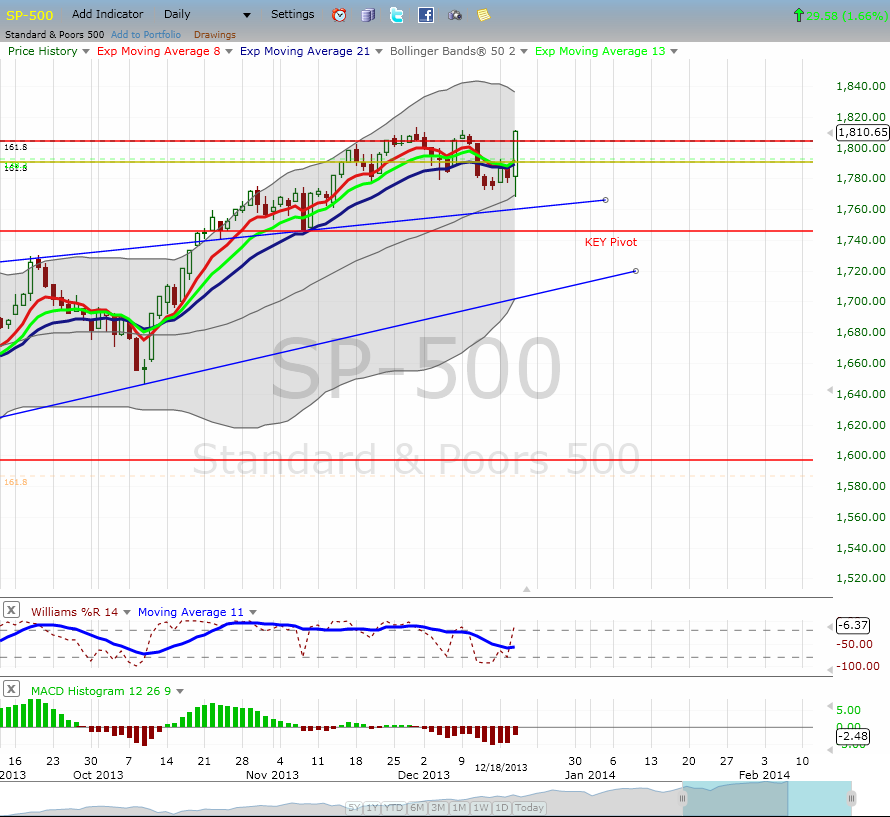Open the Add Indicator menu
This screenshot has height=817, width=890.
click(107, 14)
